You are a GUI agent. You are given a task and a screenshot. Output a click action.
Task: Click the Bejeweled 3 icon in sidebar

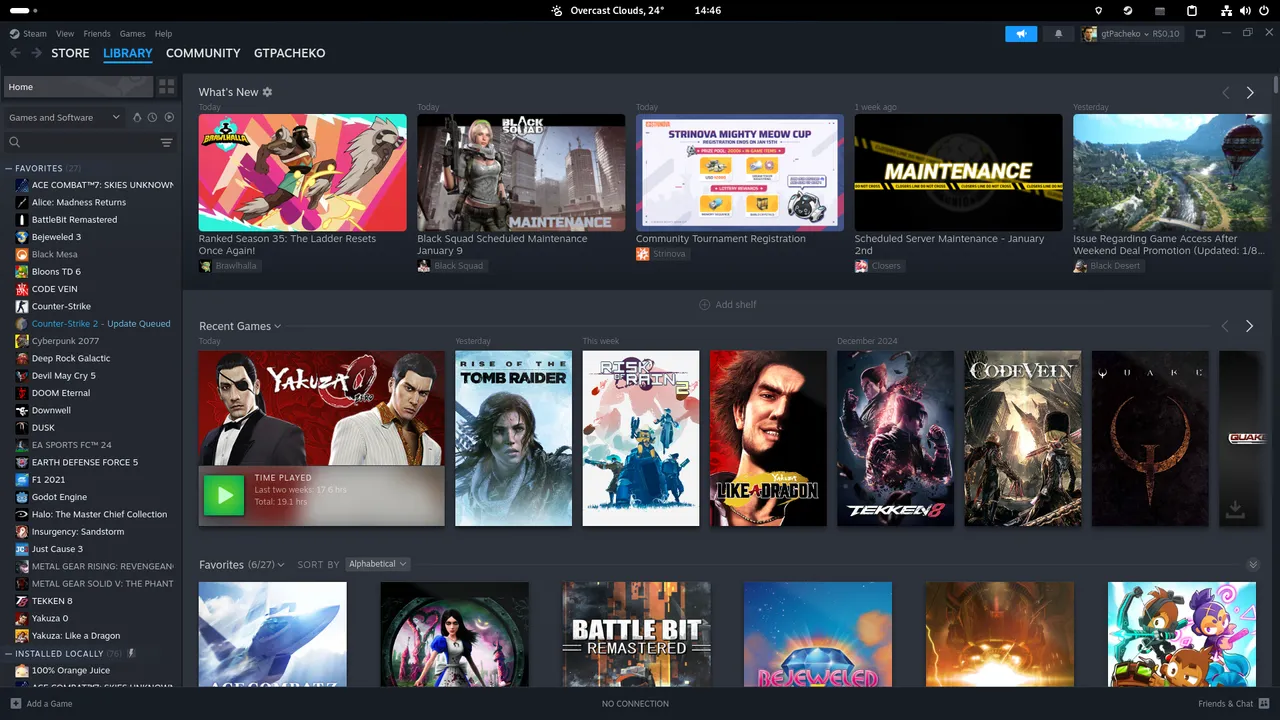22,237
